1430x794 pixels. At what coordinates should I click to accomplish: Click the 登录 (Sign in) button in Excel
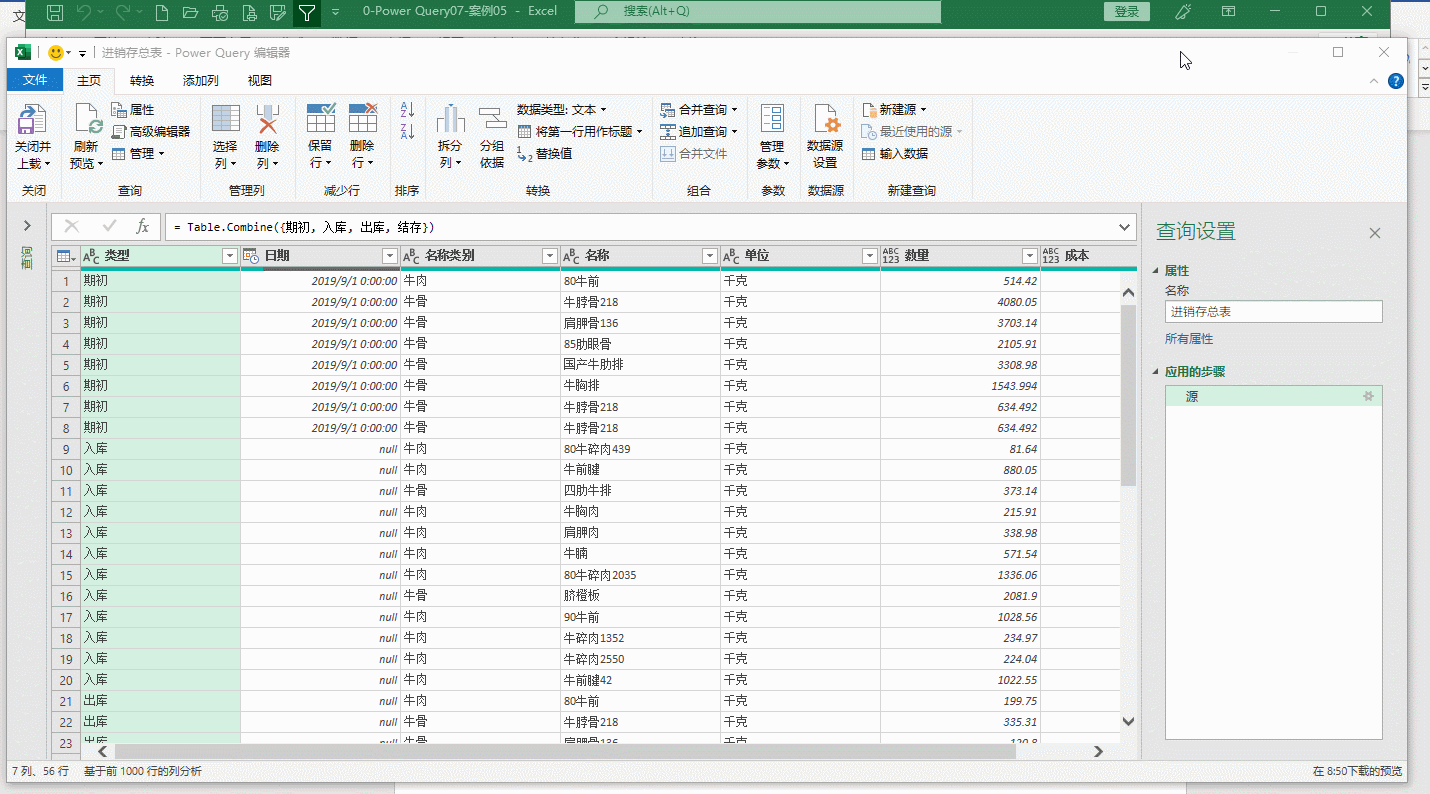coord(1127,11)
